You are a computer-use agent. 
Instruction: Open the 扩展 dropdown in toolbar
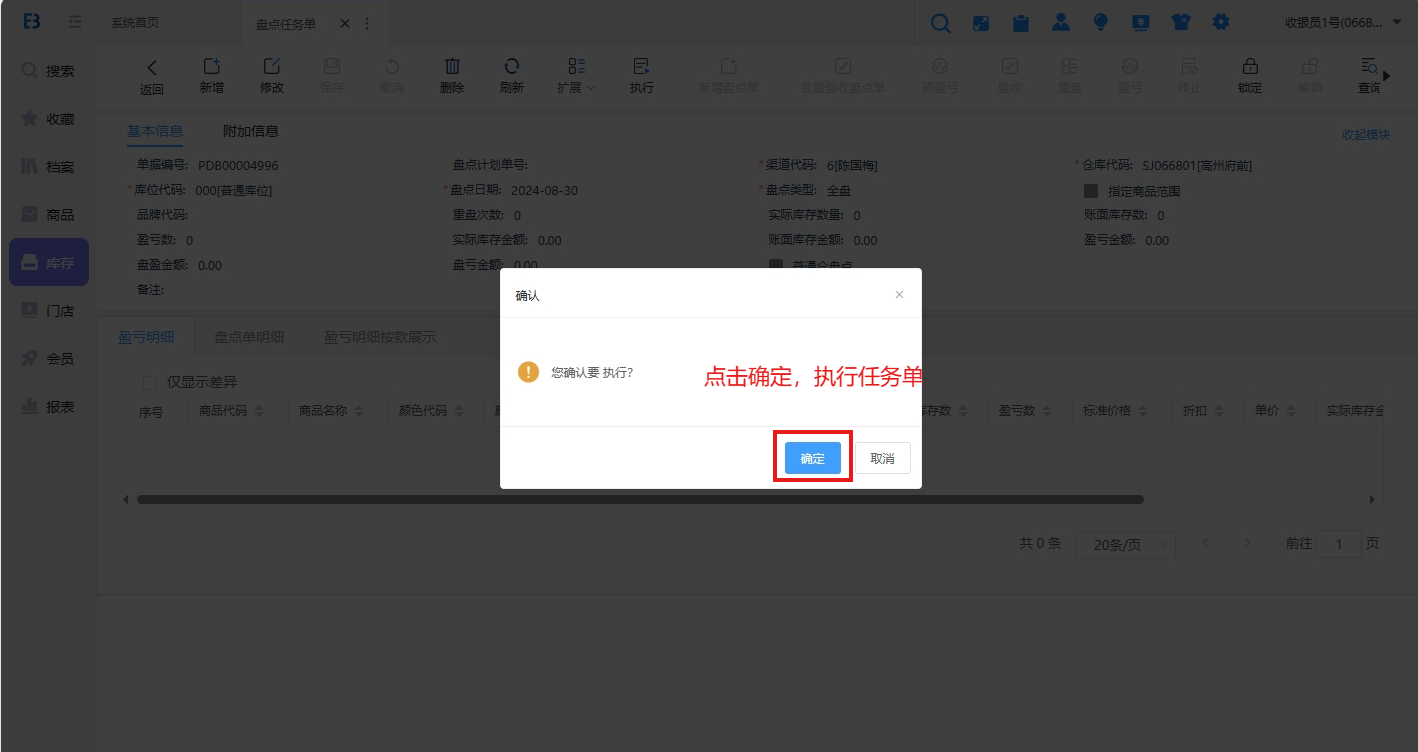(x=577, y=75)
